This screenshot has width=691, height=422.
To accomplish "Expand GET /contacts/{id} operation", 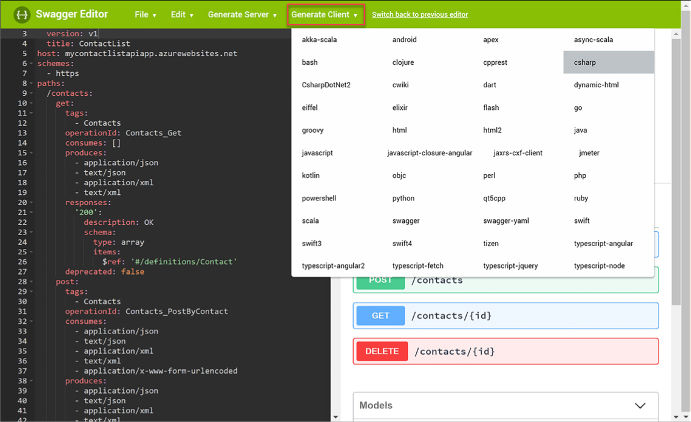I will [x=505, y=315].
